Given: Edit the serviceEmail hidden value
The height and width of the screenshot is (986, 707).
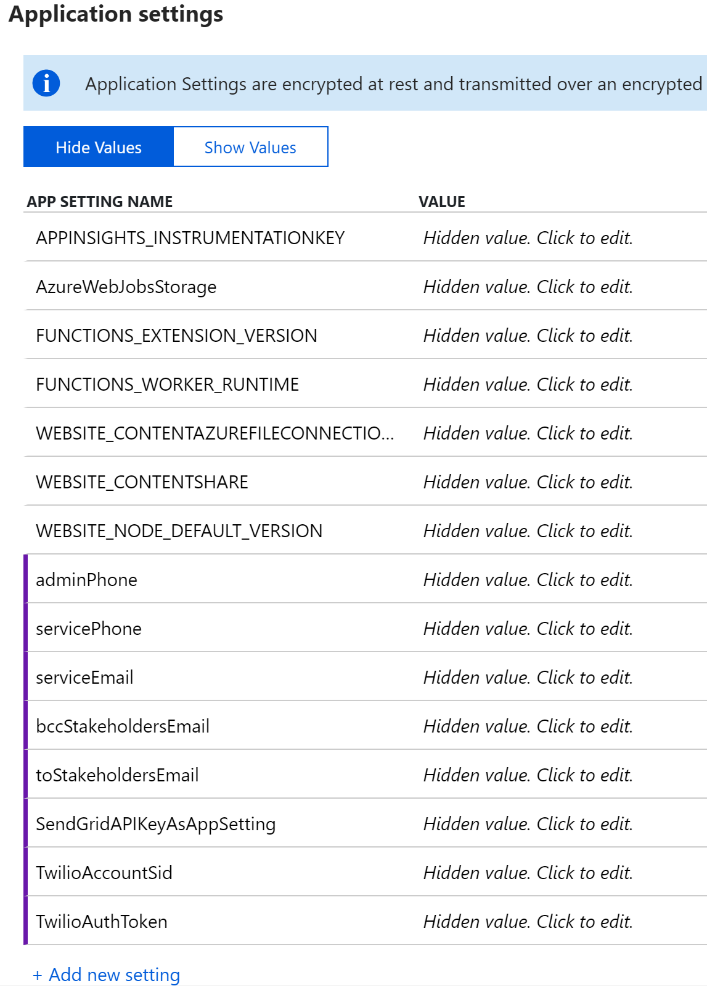Looking at the screenshot, I should [x=528, y=678].
